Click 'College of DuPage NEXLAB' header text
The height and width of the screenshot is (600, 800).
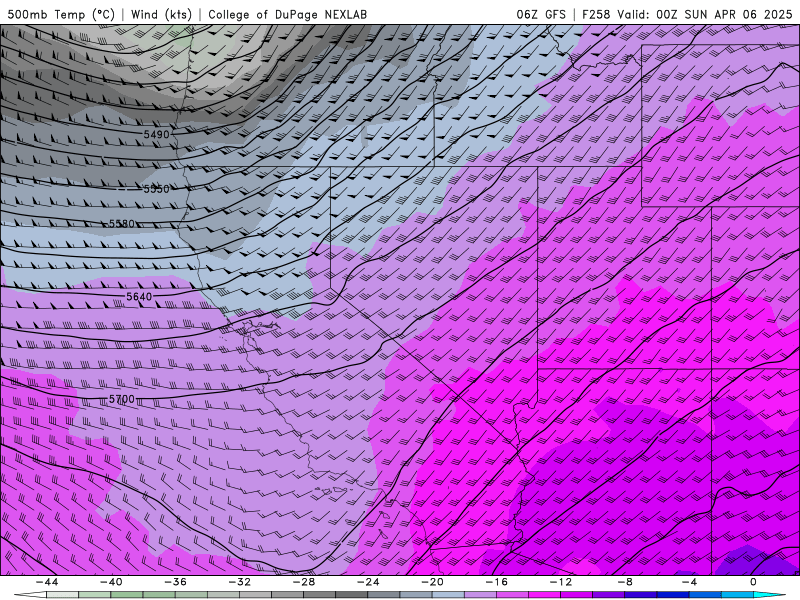click(287, 14)
